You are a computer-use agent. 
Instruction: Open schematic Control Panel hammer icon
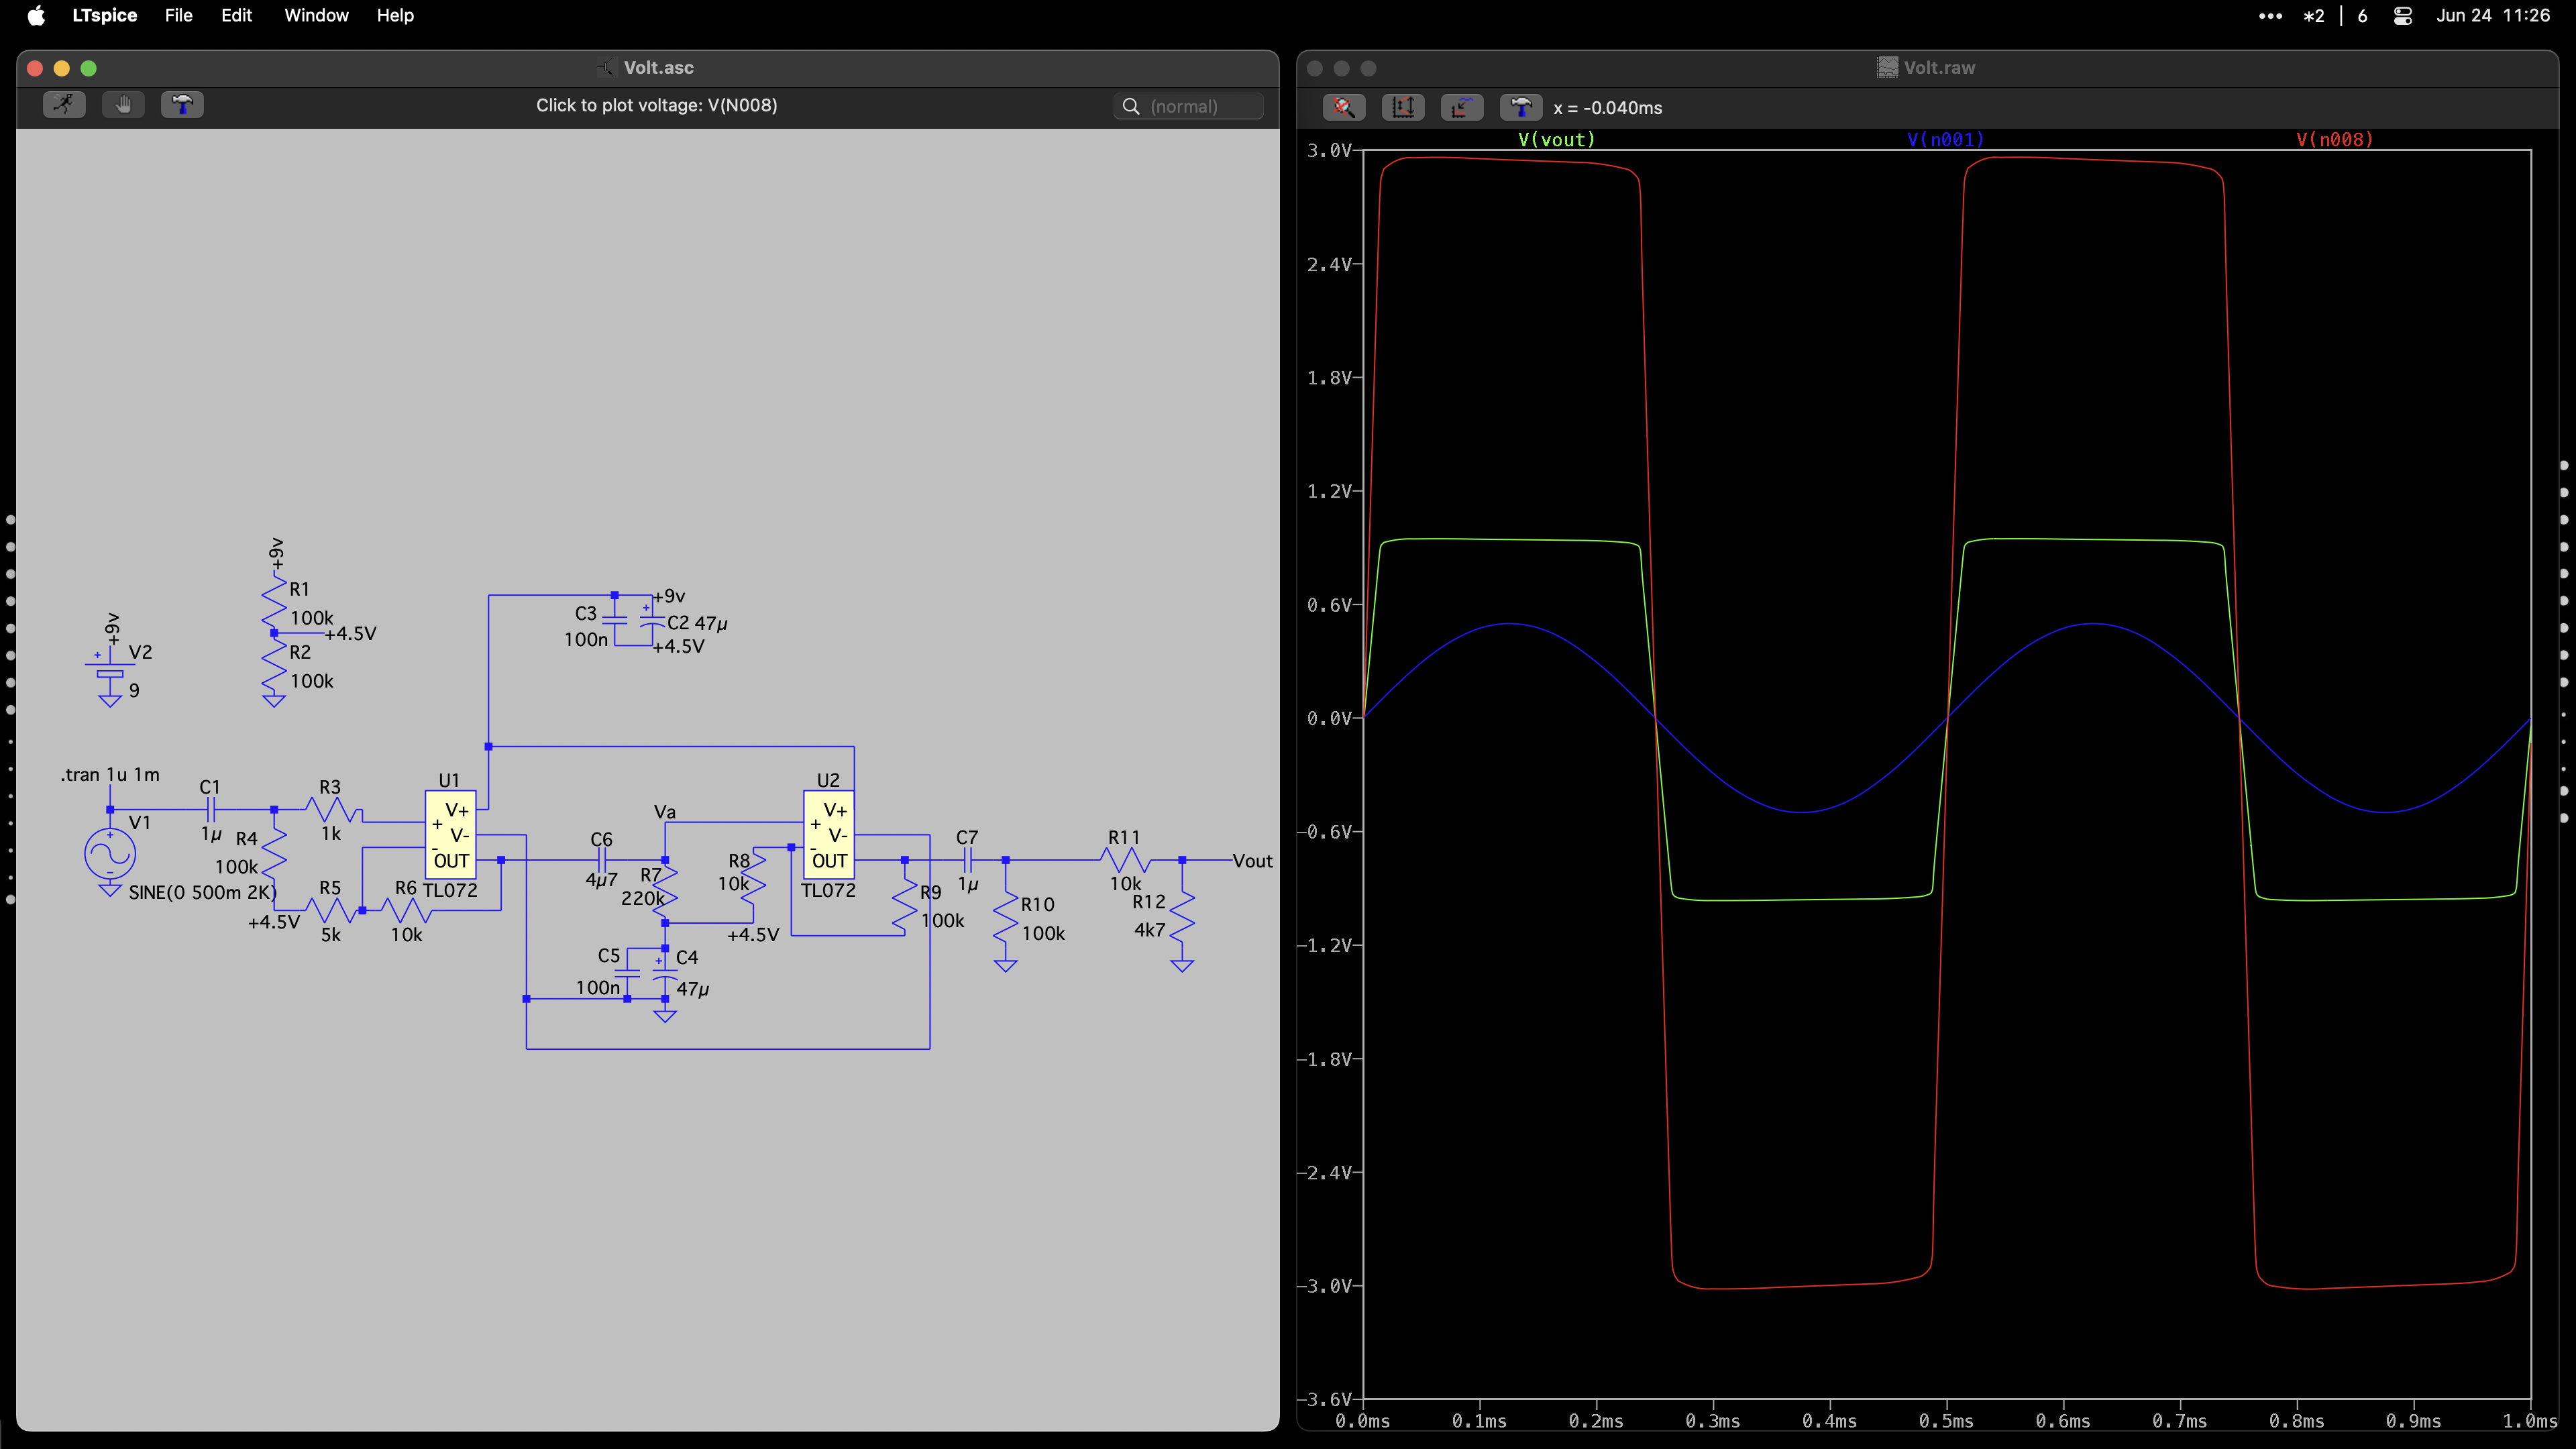182,105
